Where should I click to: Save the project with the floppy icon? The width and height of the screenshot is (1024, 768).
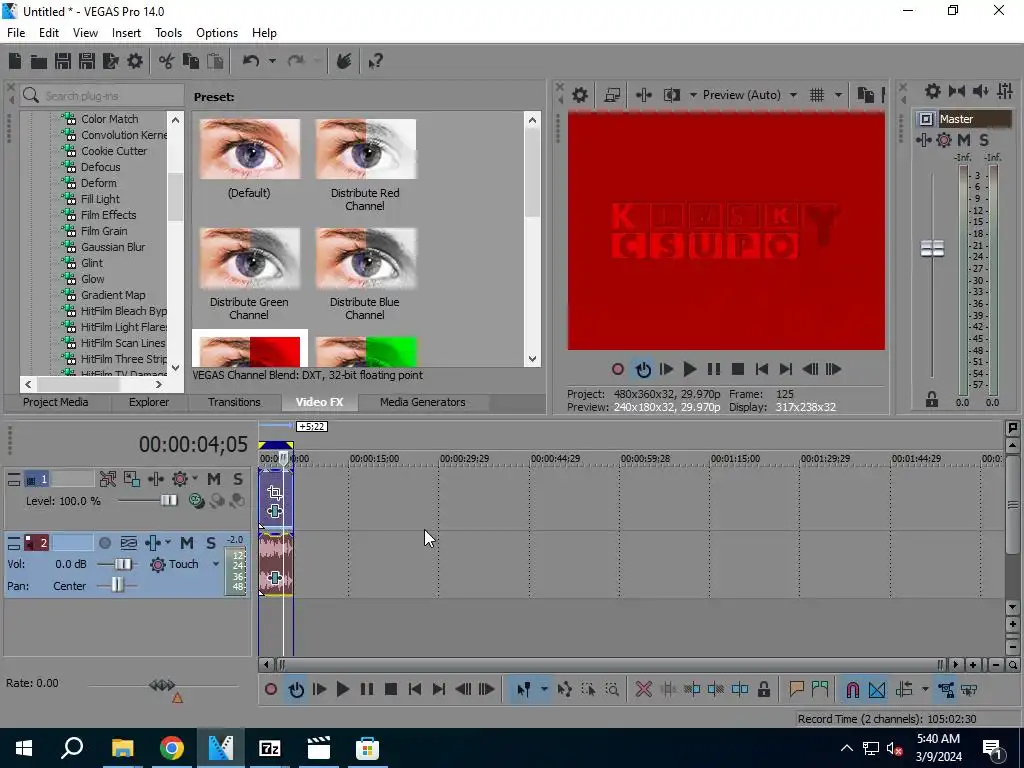(x=63, y=61)
